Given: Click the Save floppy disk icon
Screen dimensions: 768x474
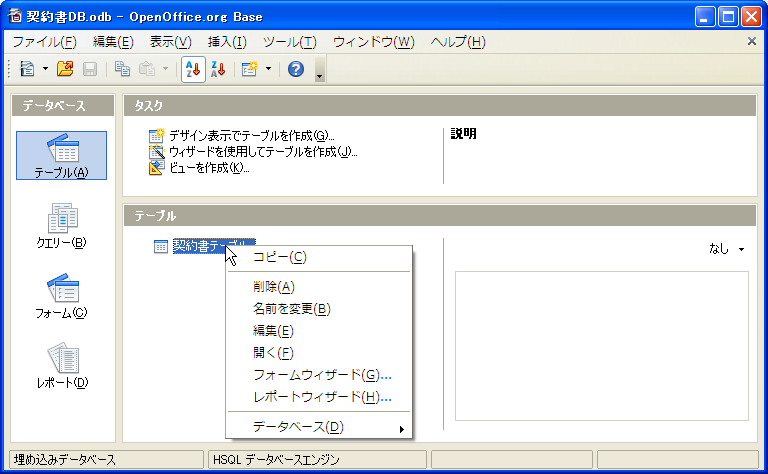Looking at the screenshot, I should coord(90,69).
